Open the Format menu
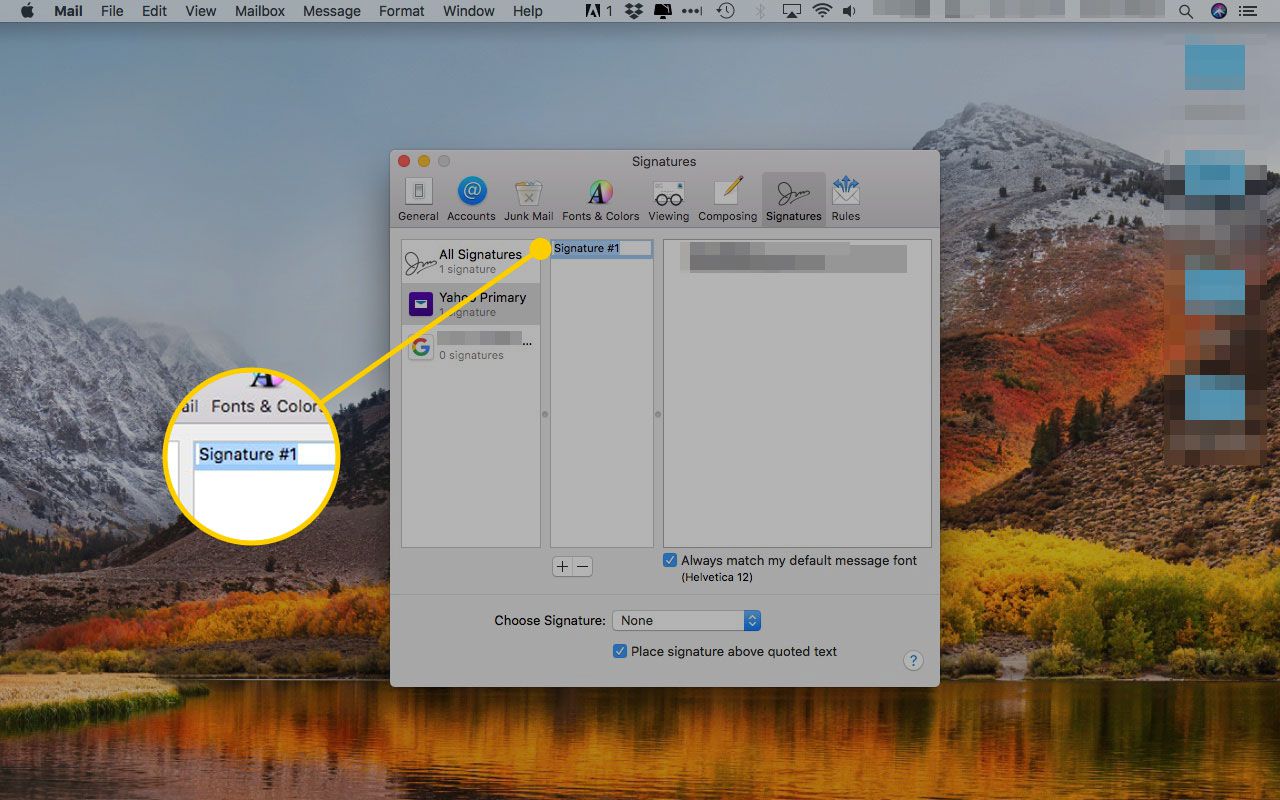 coord(401,11)
